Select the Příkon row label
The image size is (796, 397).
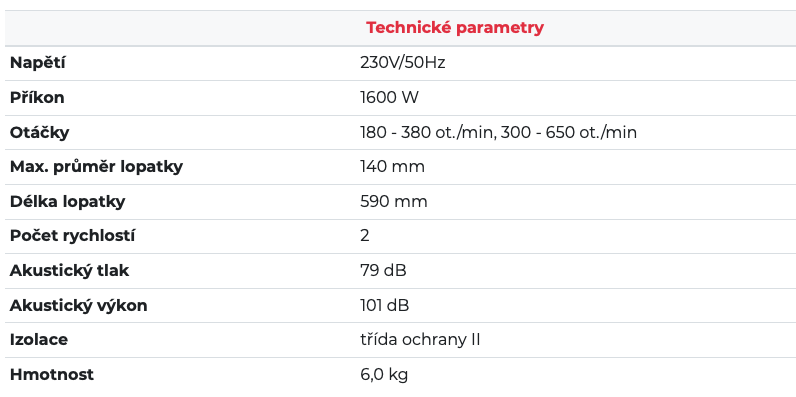coord(37,97)
